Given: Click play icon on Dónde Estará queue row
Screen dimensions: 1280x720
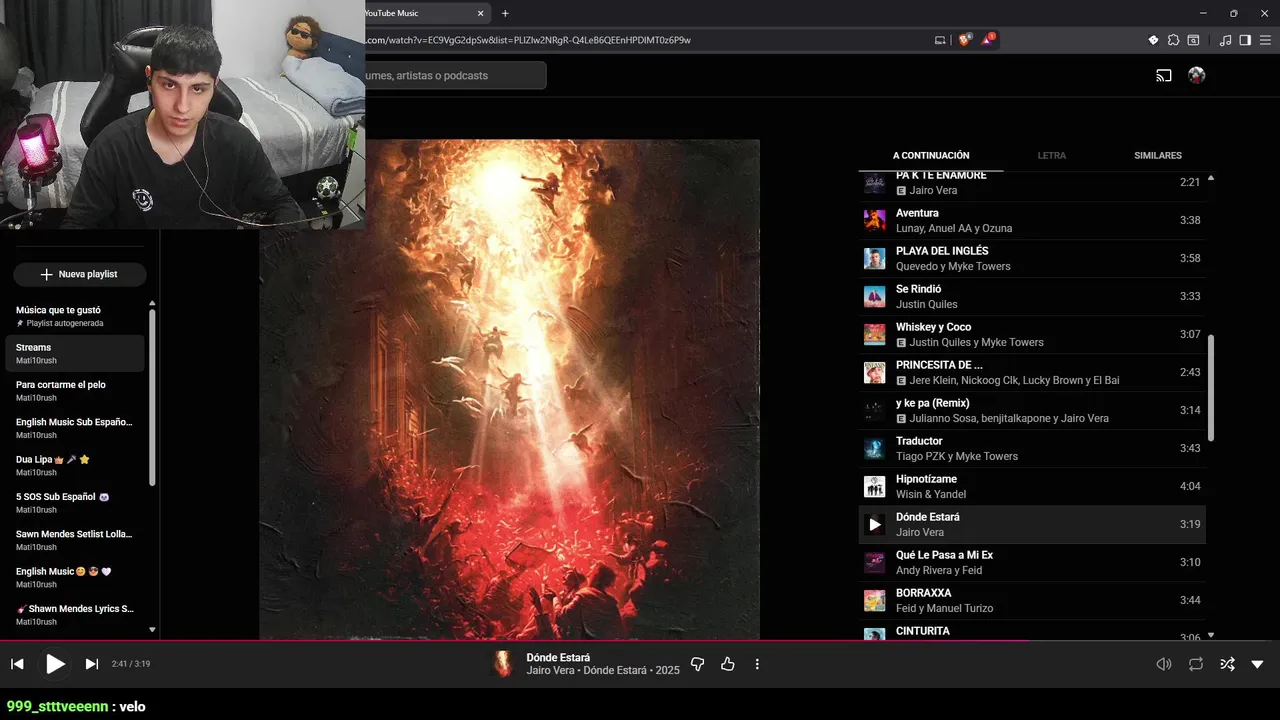Looking at the screenshot, I should 875,524.
